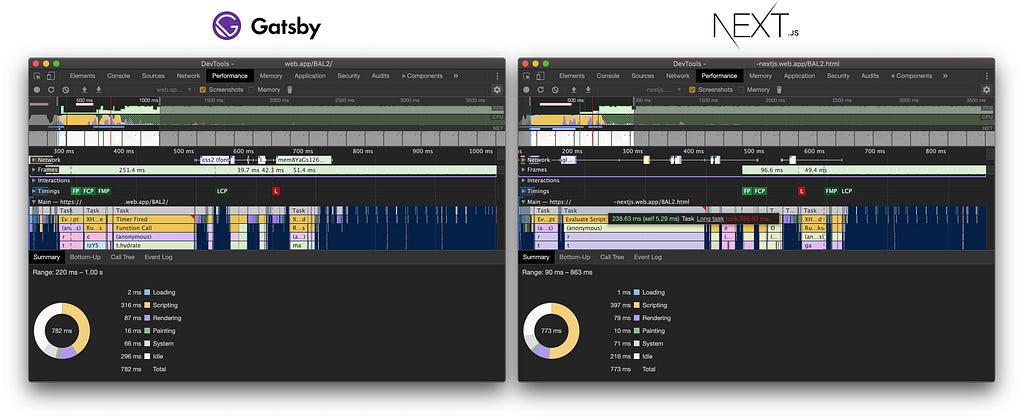
Task: Click the LCP timing marker in Gatsby DevTools
Action: [222, 191]
